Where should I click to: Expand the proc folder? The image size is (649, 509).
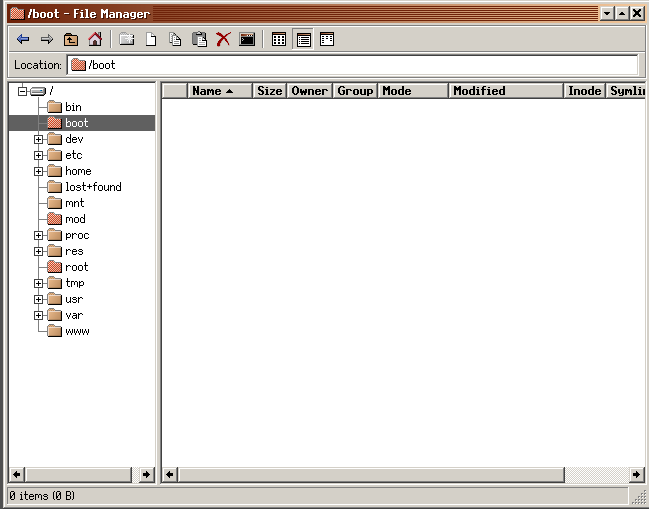point(38,235)
